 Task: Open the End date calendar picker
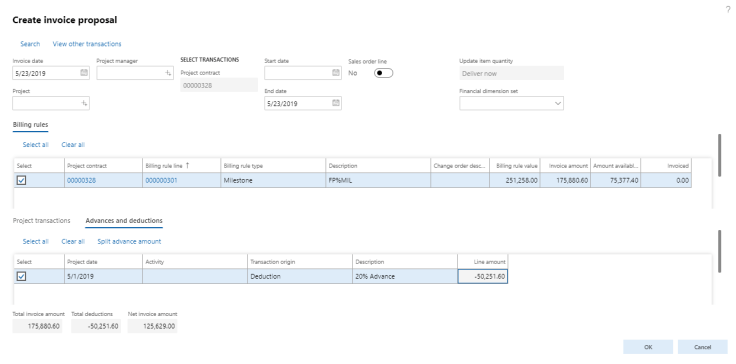(336, 103)
